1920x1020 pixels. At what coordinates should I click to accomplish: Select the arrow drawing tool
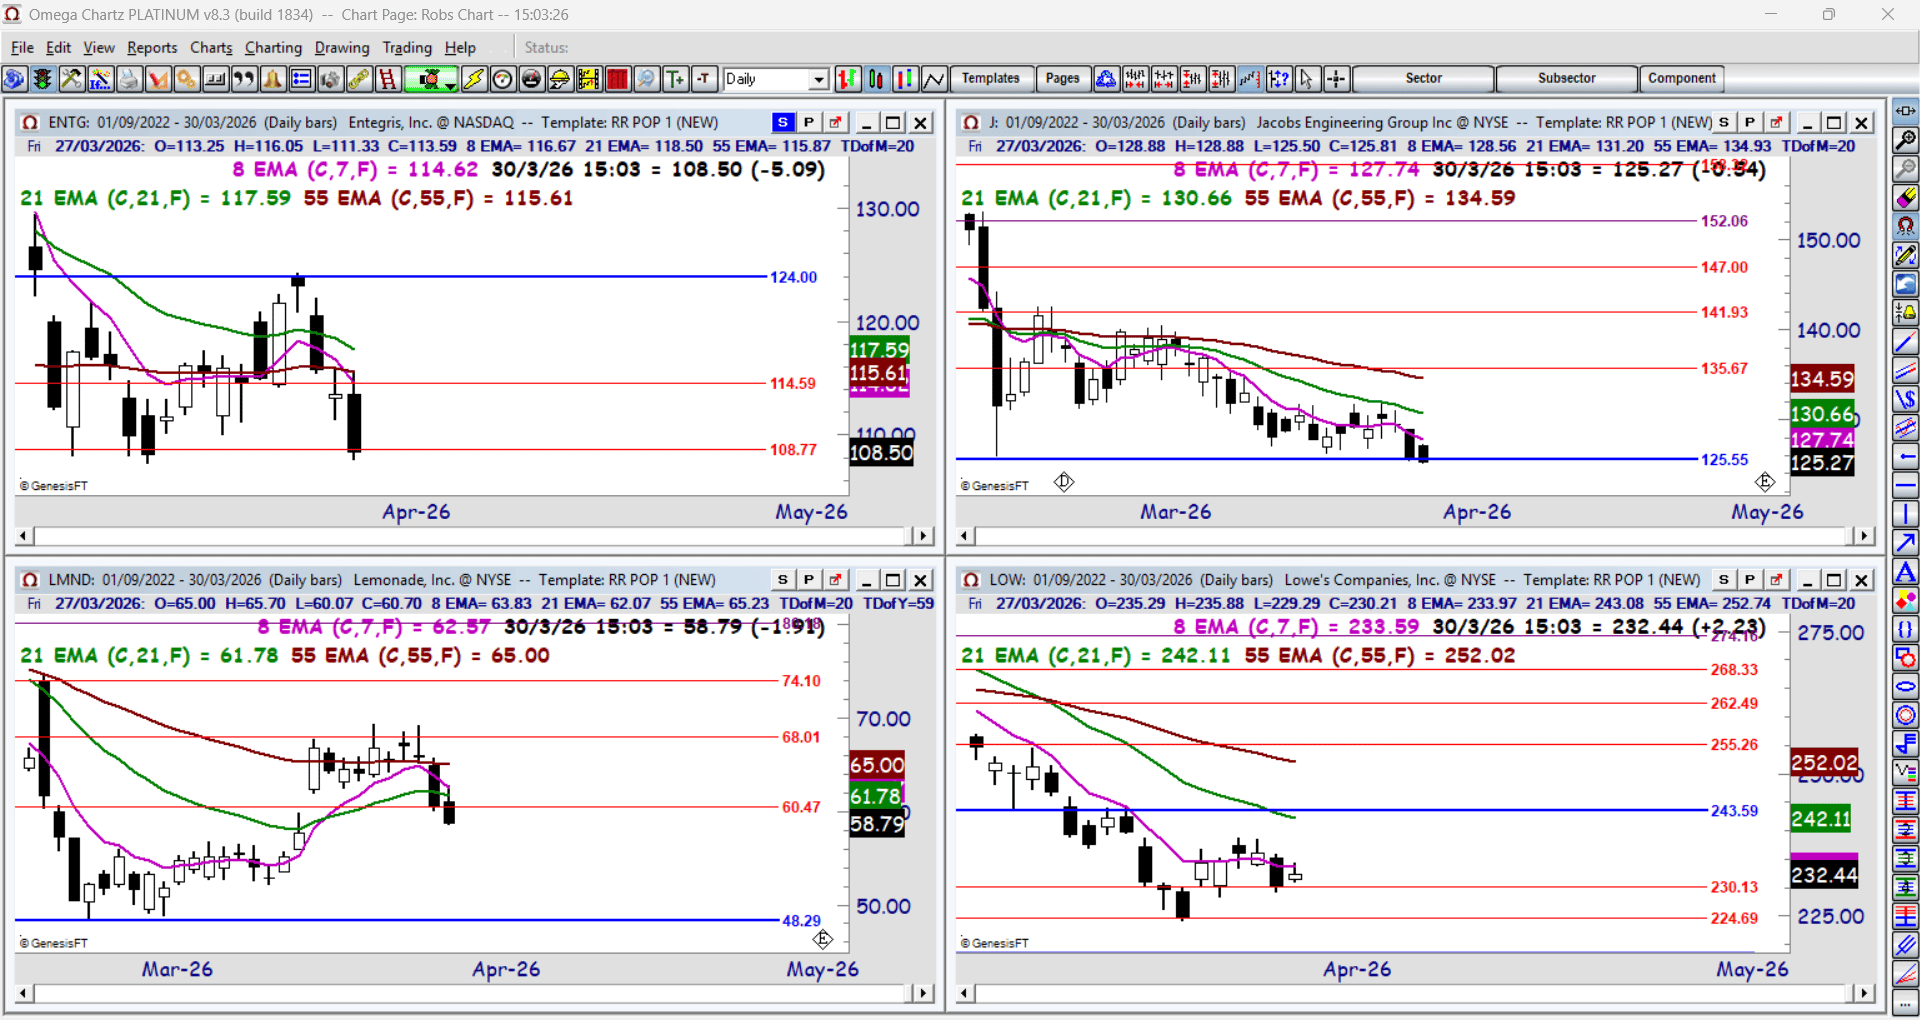tap(1906, 543)
